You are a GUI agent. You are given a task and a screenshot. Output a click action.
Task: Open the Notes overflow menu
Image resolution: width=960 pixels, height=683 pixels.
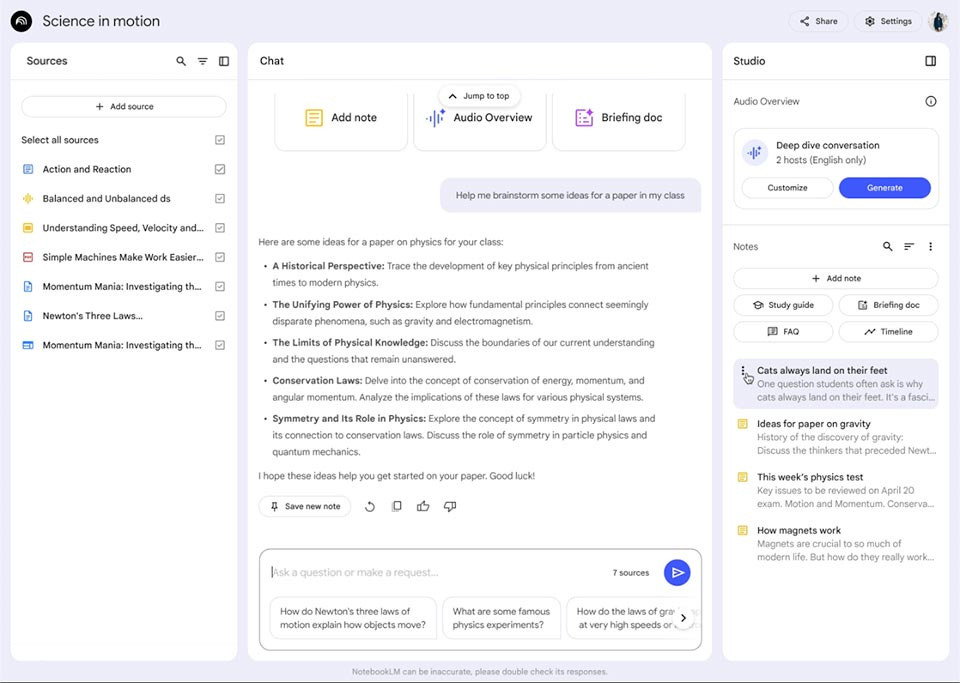pyautogui.click(x=930, y=246)
